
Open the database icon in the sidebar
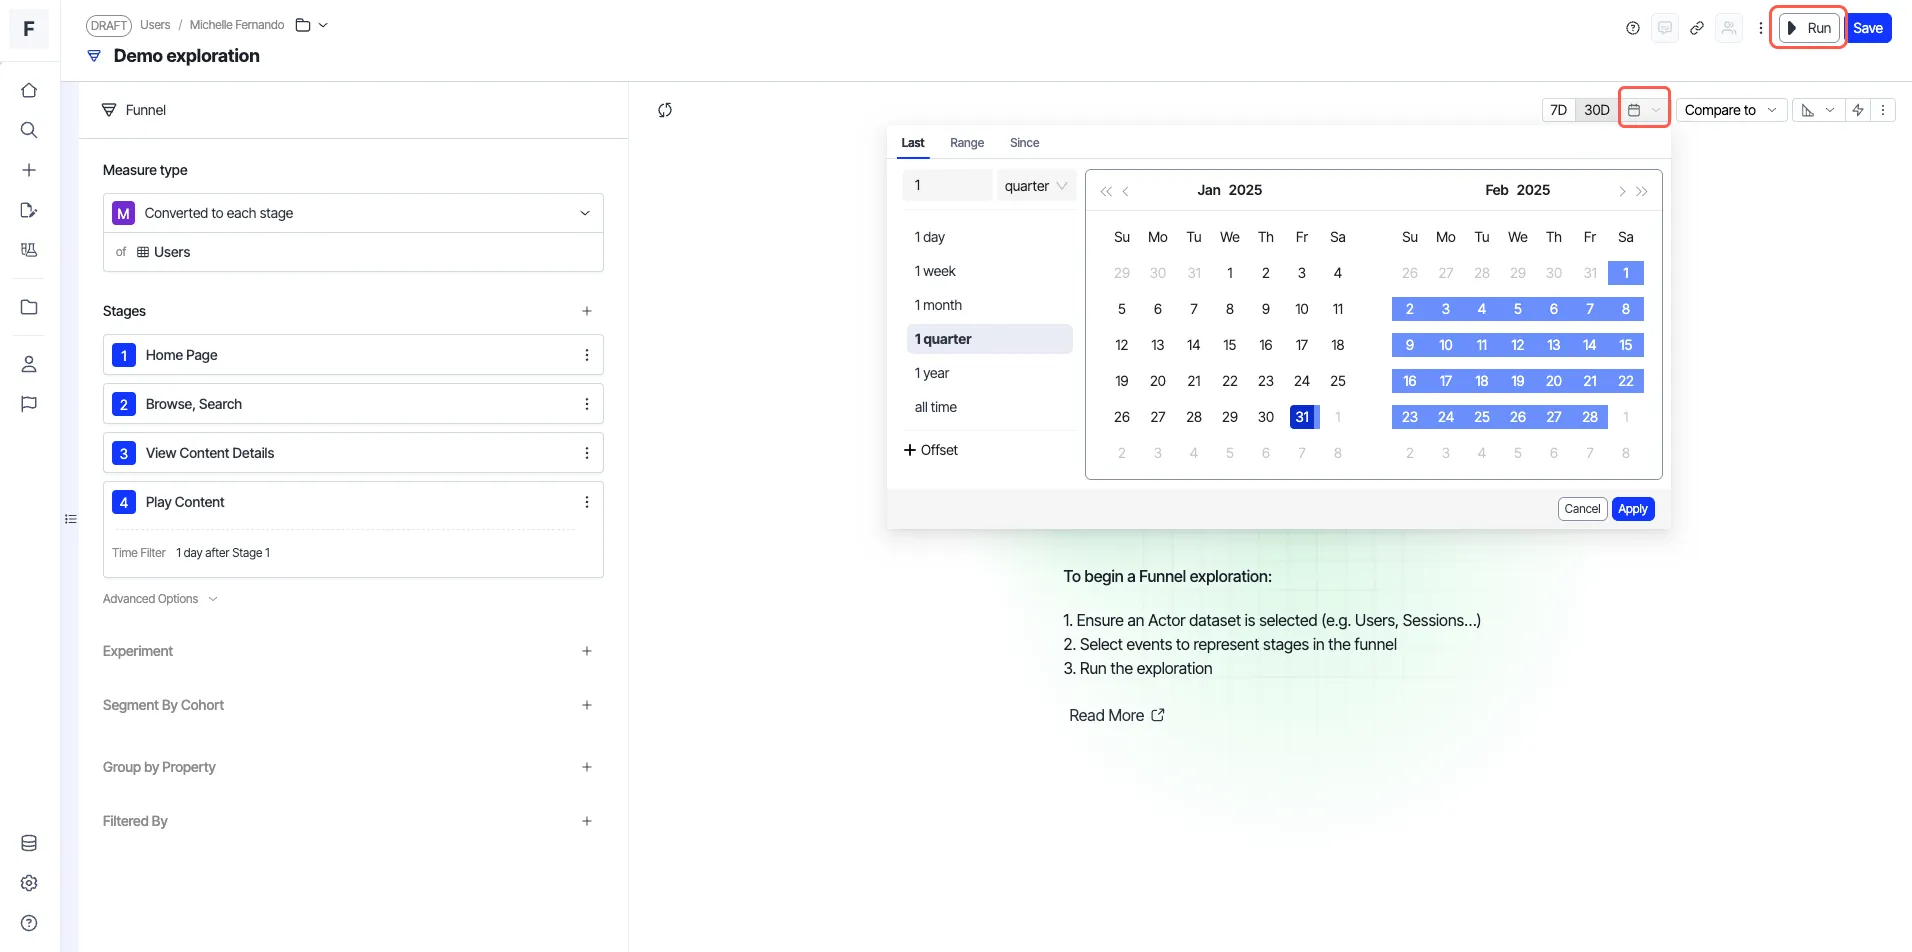pos(29,843)
